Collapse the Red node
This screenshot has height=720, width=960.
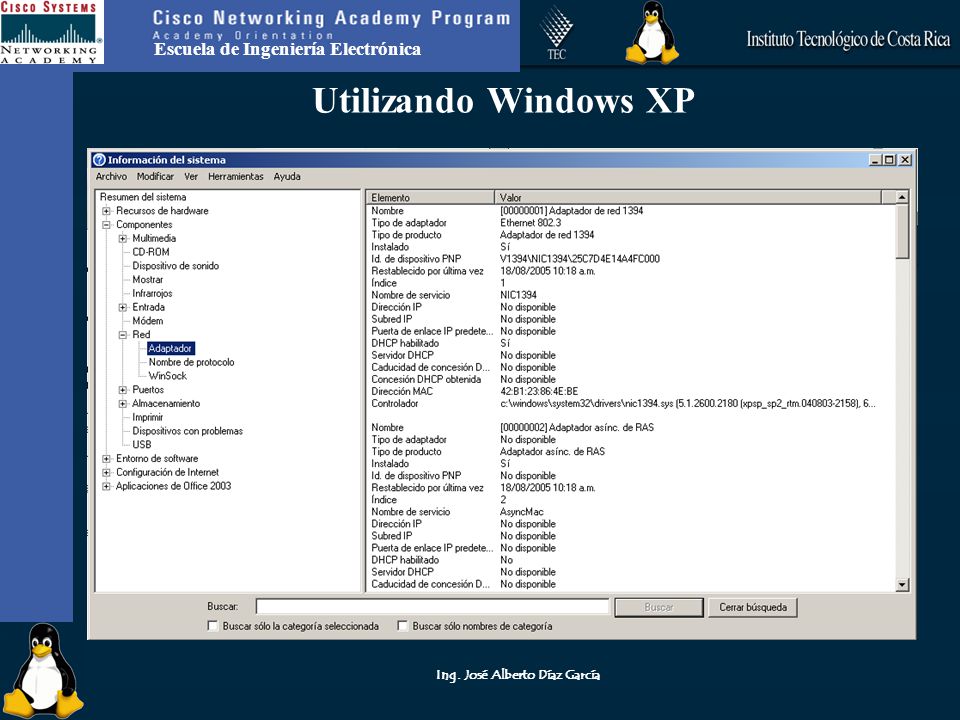pyautogui.click(x=123, y=335)
